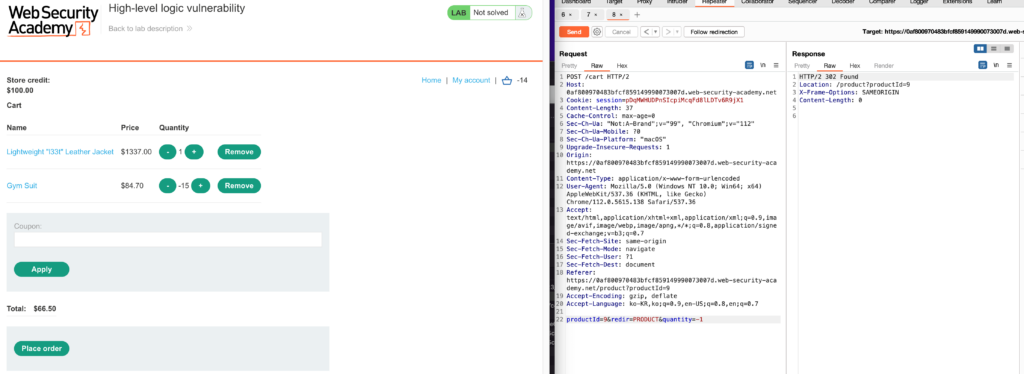Open the Lightweight l33t Leather Jacket product link
Screen dimensions: 1024x374
tap(60, 152)
